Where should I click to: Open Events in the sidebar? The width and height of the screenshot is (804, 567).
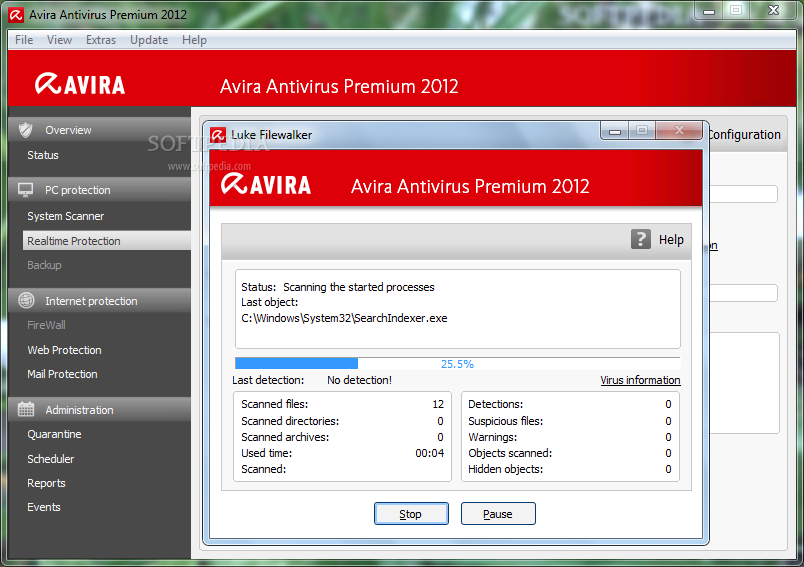coord(44,507)
